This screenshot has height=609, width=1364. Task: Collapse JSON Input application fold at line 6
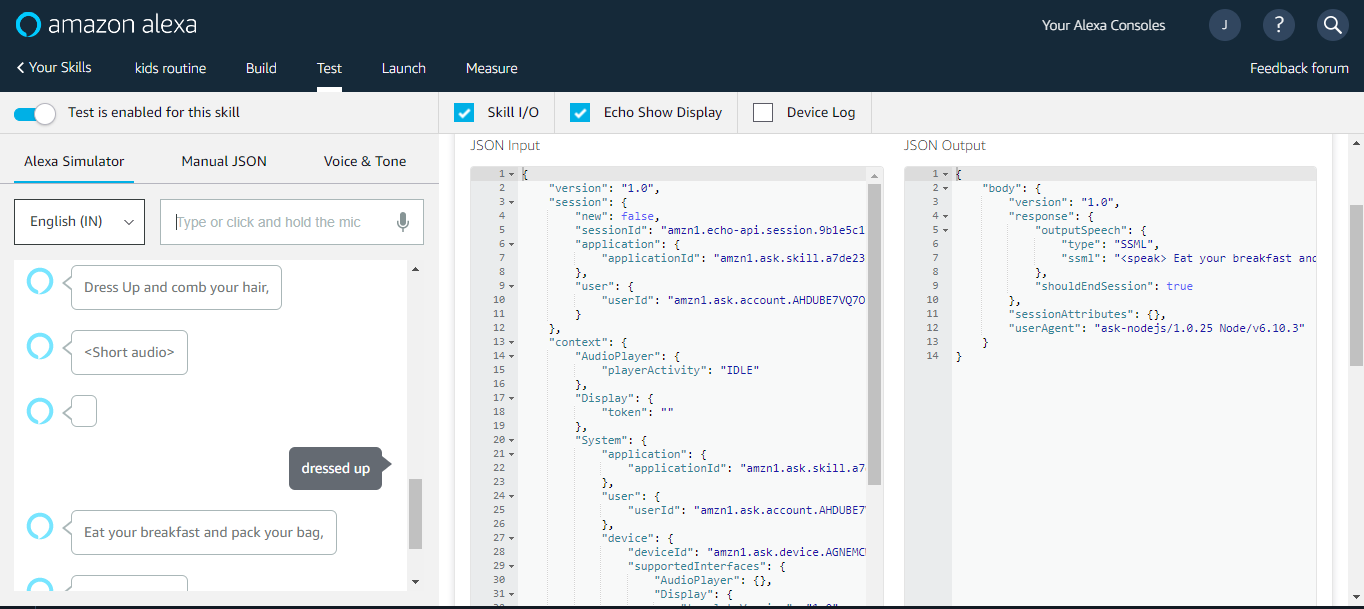(x=513, y=244)
